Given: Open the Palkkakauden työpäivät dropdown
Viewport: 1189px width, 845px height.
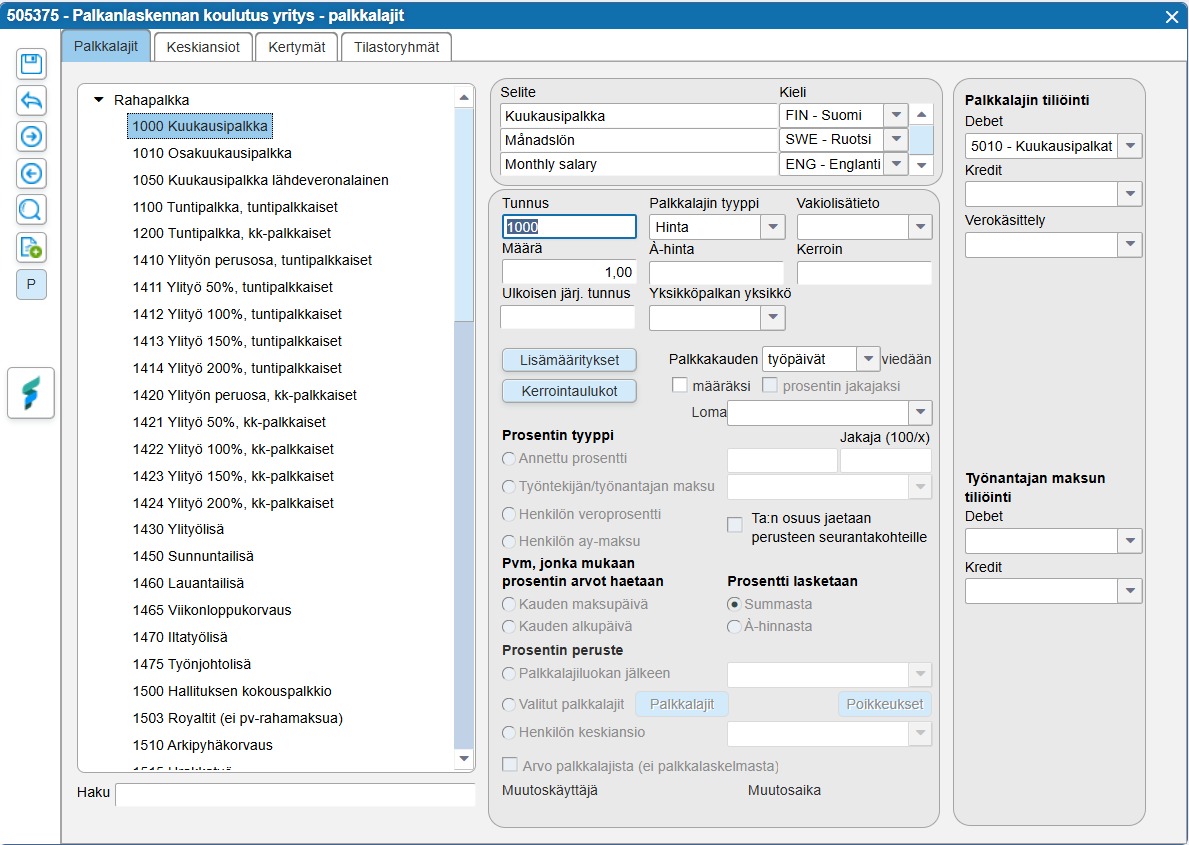Looking at the screenshot, I should [868, 359].
